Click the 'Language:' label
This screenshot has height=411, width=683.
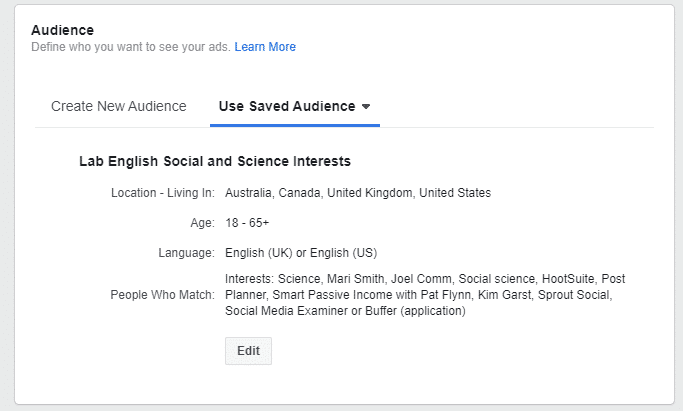pyautogui.click(x=186, y=253)
